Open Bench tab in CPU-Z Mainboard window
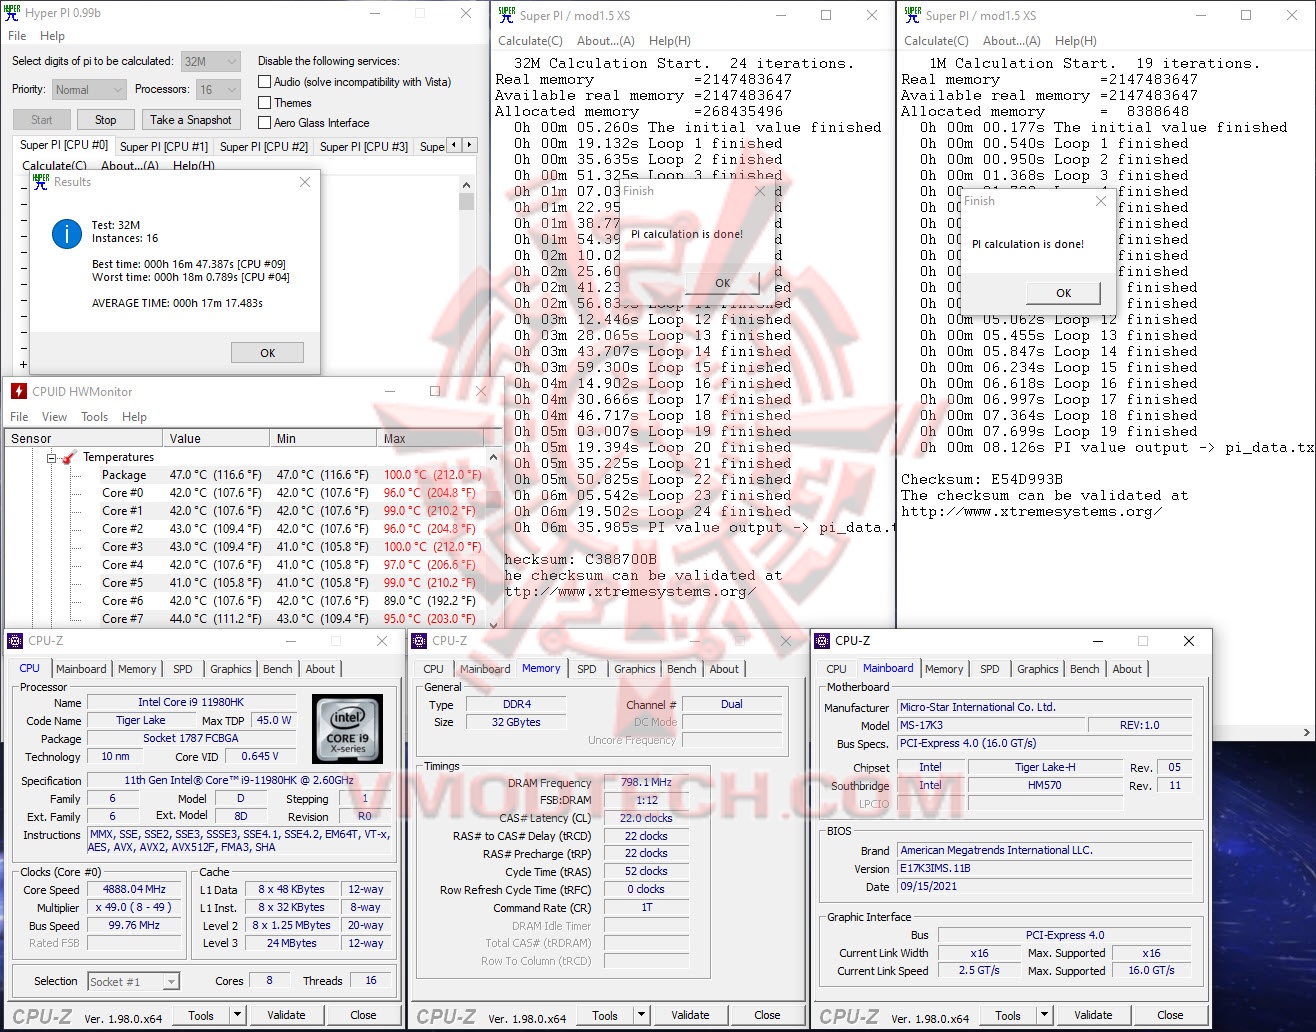The image size is (1316, 1032). 1085,669
